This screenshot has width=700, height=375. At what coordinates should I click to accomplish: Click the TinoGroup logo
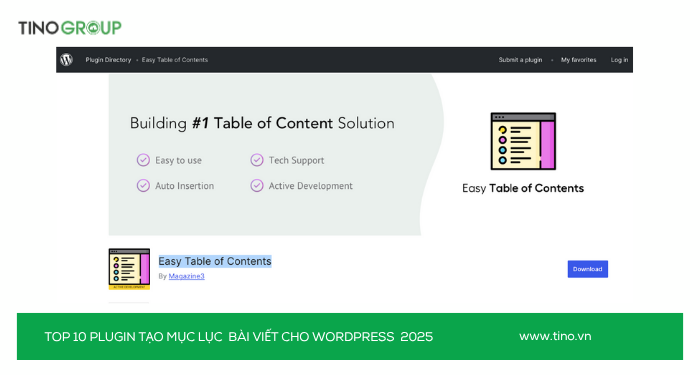point(70,28)
